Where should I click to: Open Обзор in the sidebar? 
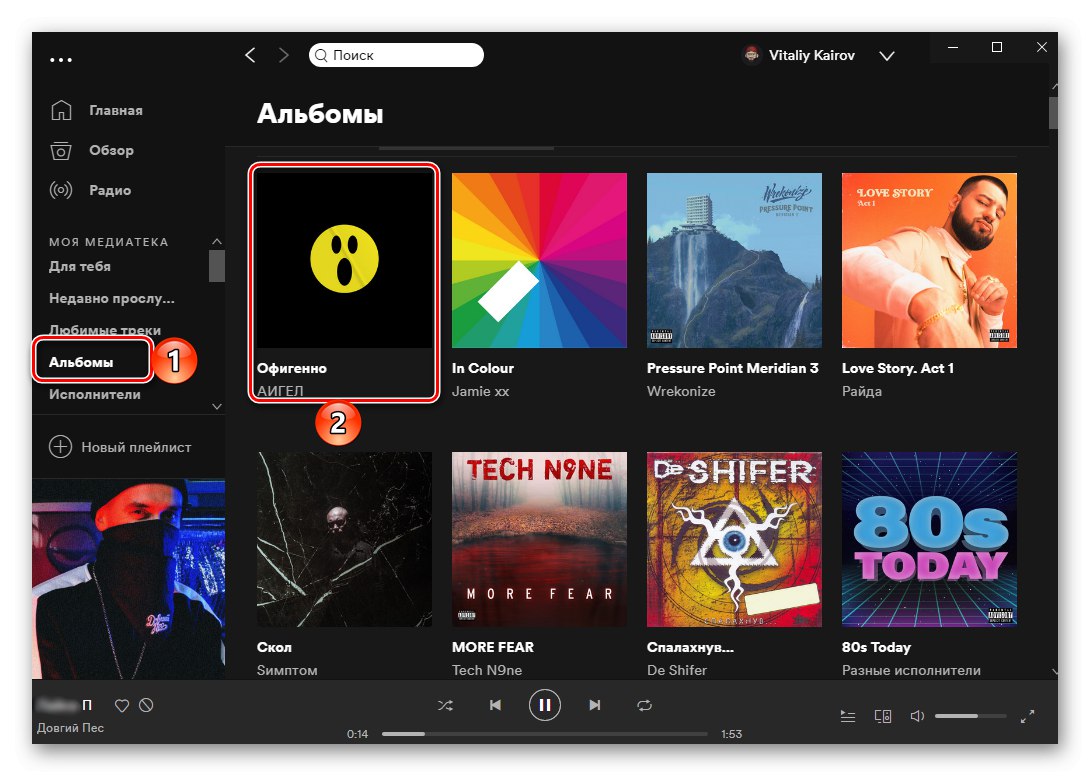(x=92, y=150)
